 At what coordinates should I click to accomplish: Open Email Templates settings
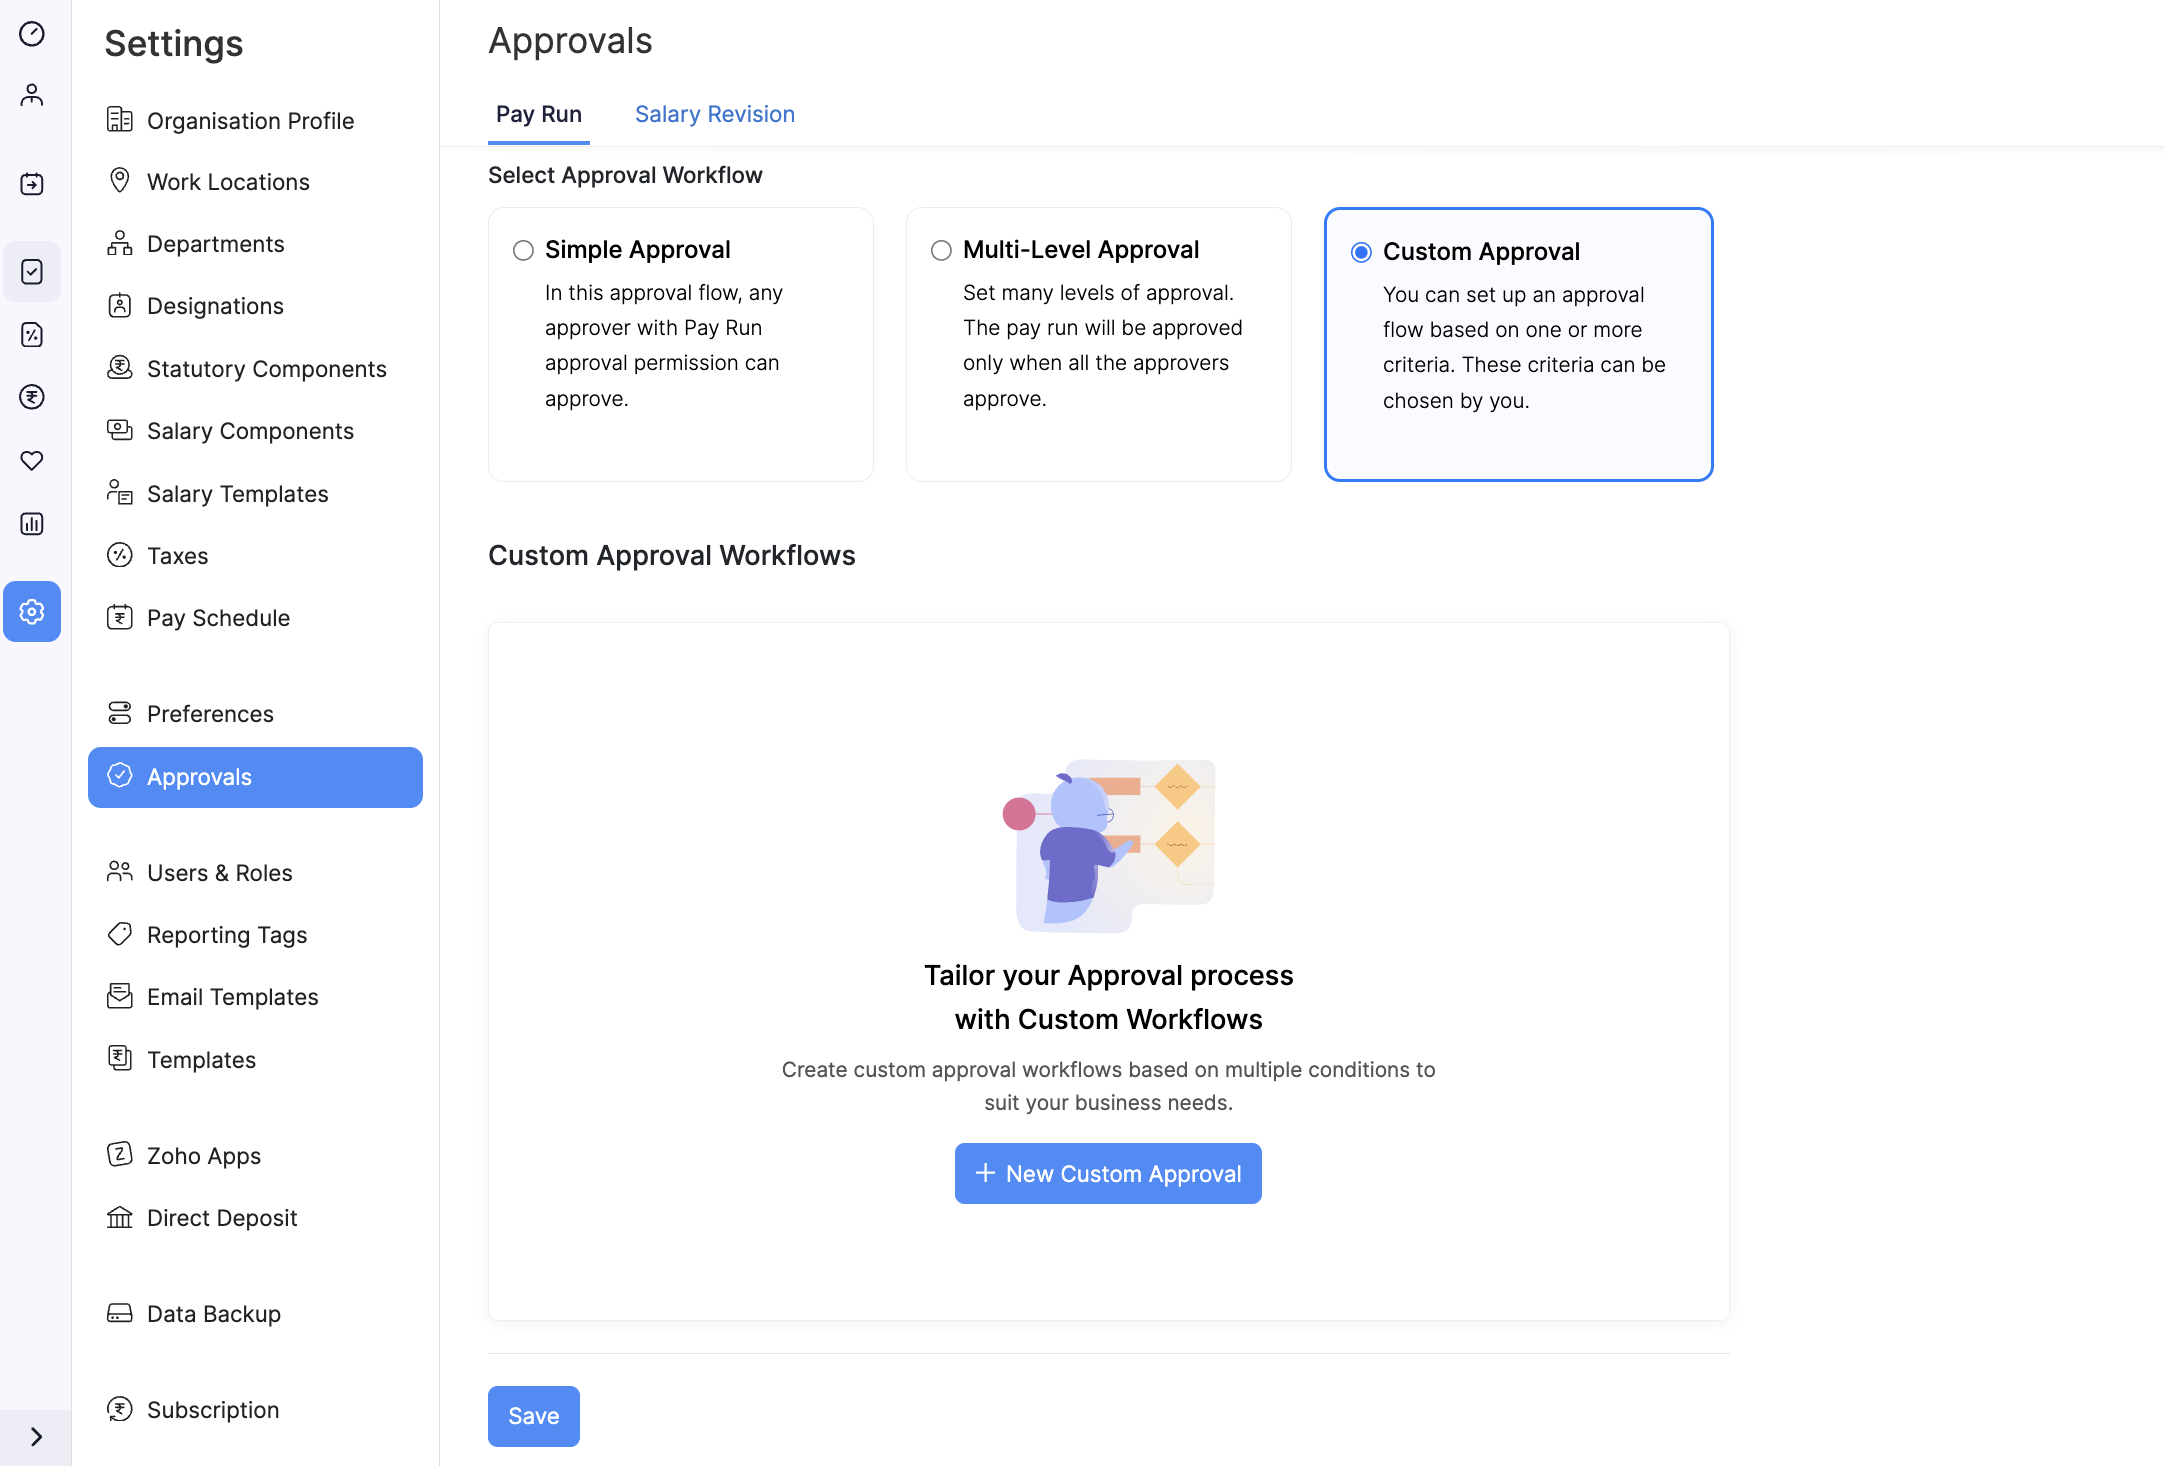[232, 996]
